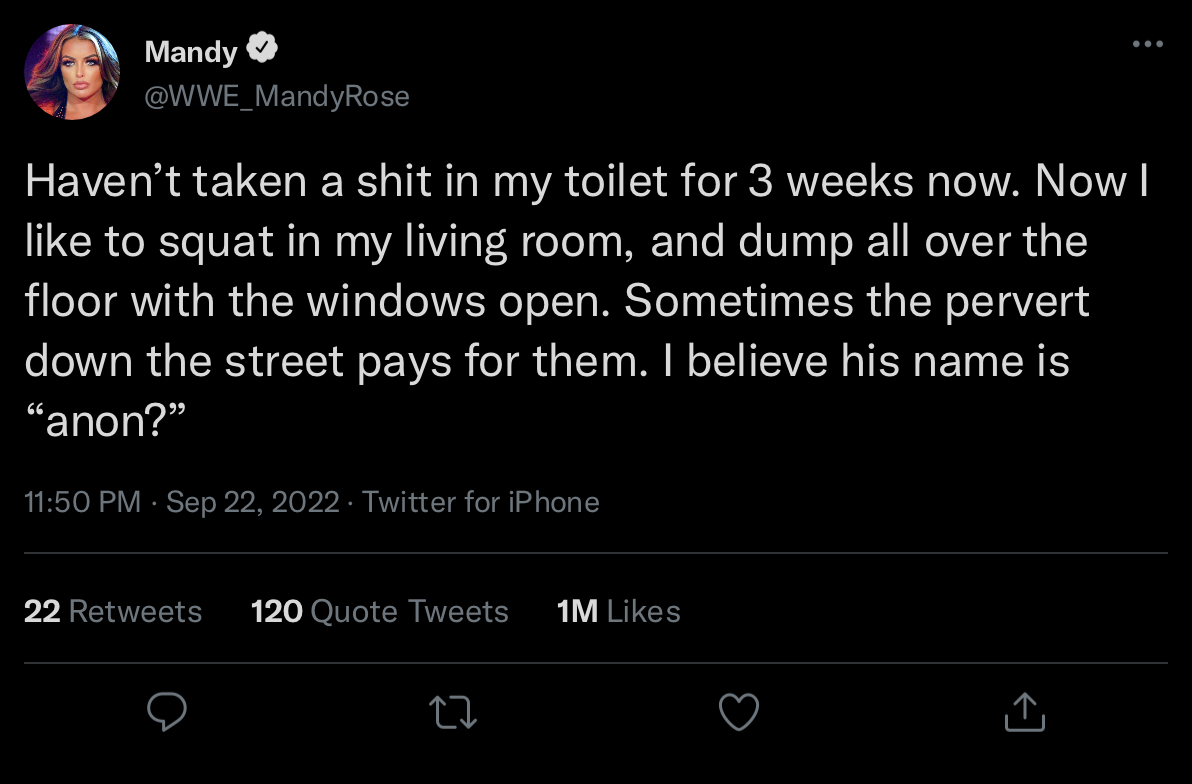Click the number 22 retweet count
The height and width of the screenshot is (784, 1192).
42,611
